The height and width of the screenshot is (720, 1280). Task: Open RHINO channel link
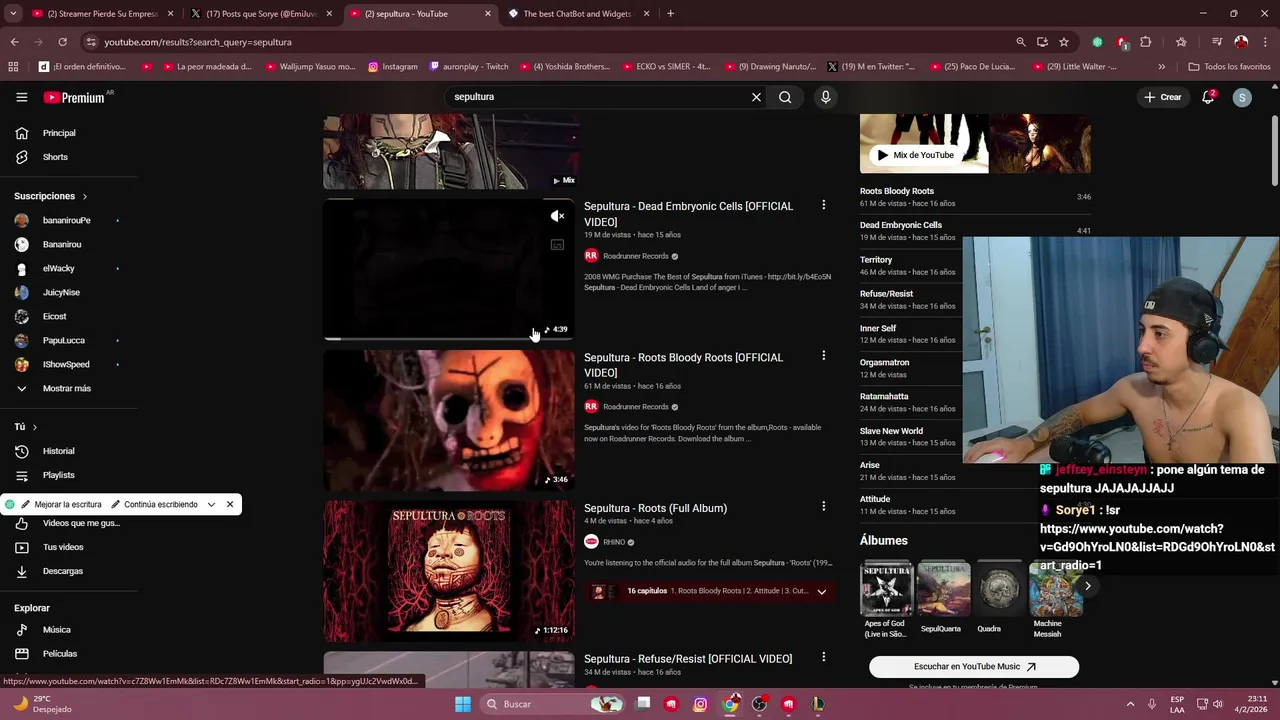[614, 542]
